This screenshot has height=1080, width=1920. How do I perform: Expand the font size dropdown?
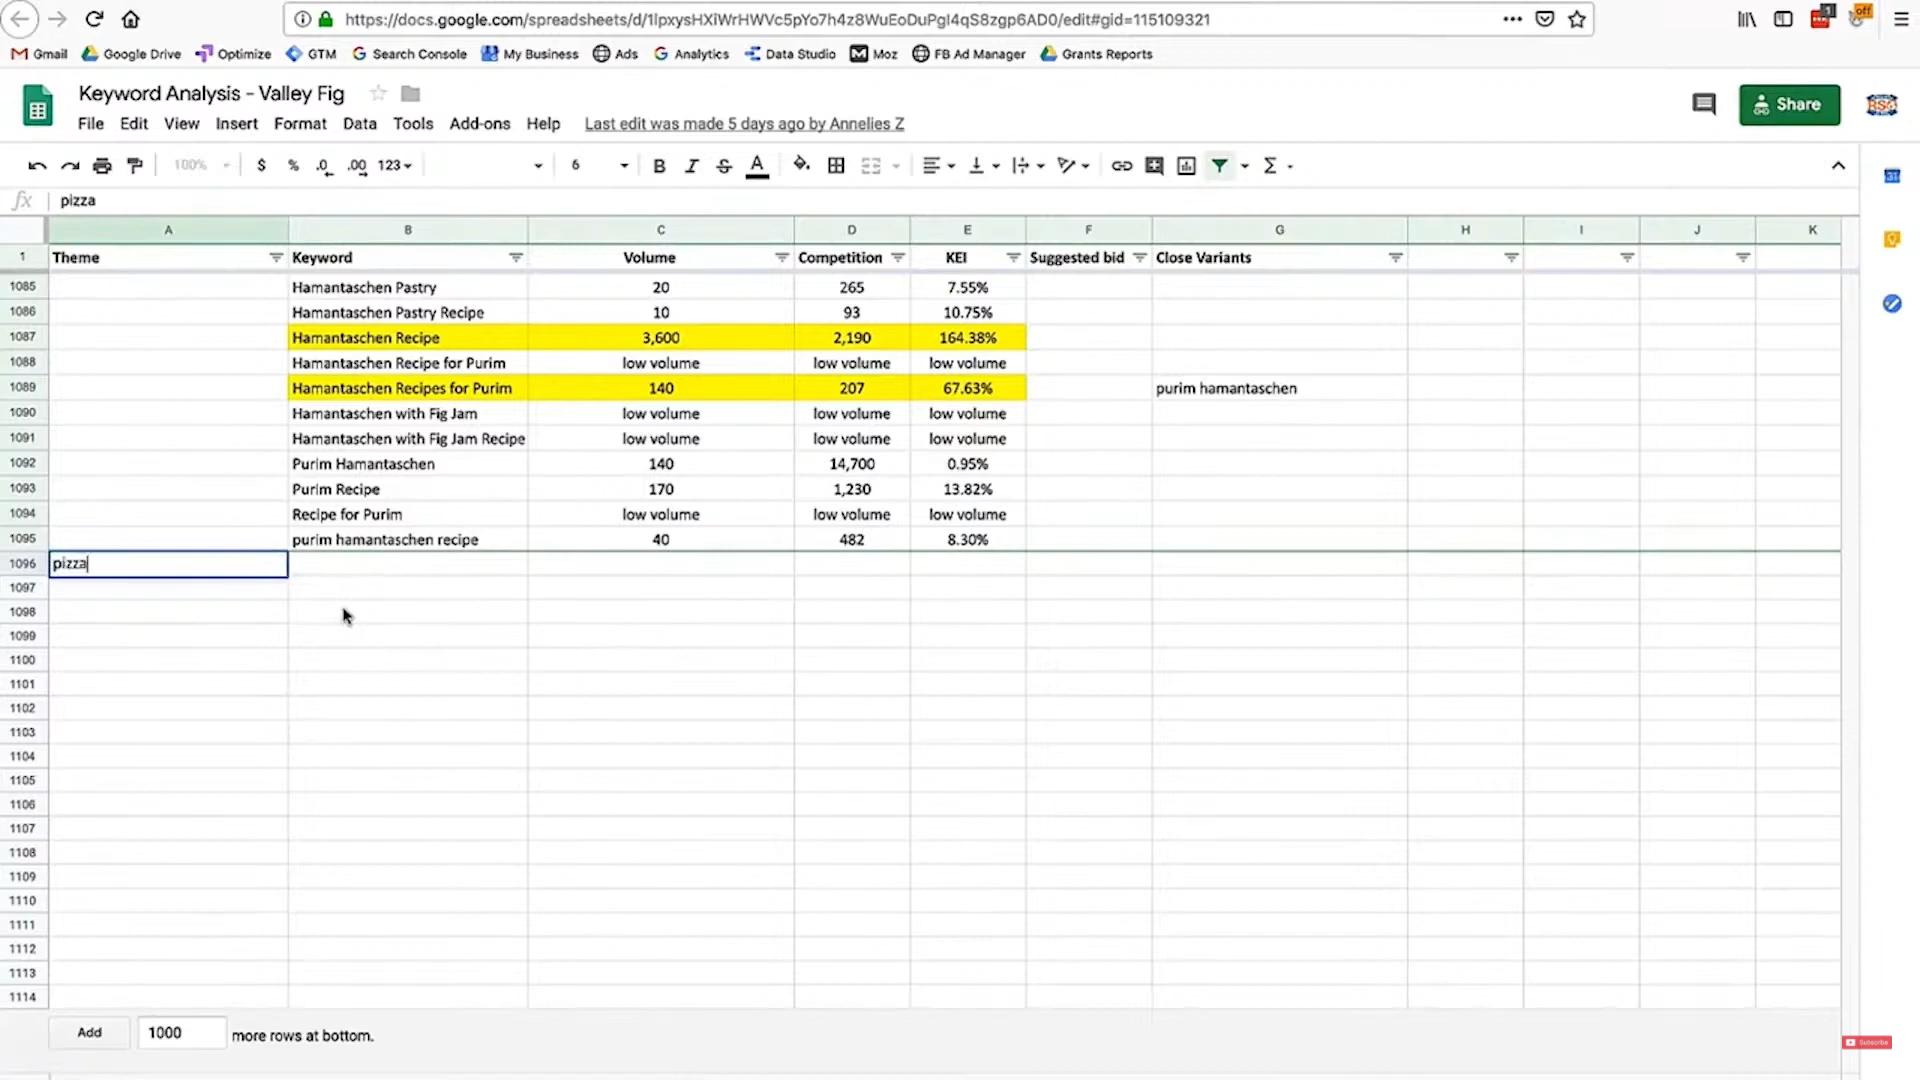click(x=624, y=166)
